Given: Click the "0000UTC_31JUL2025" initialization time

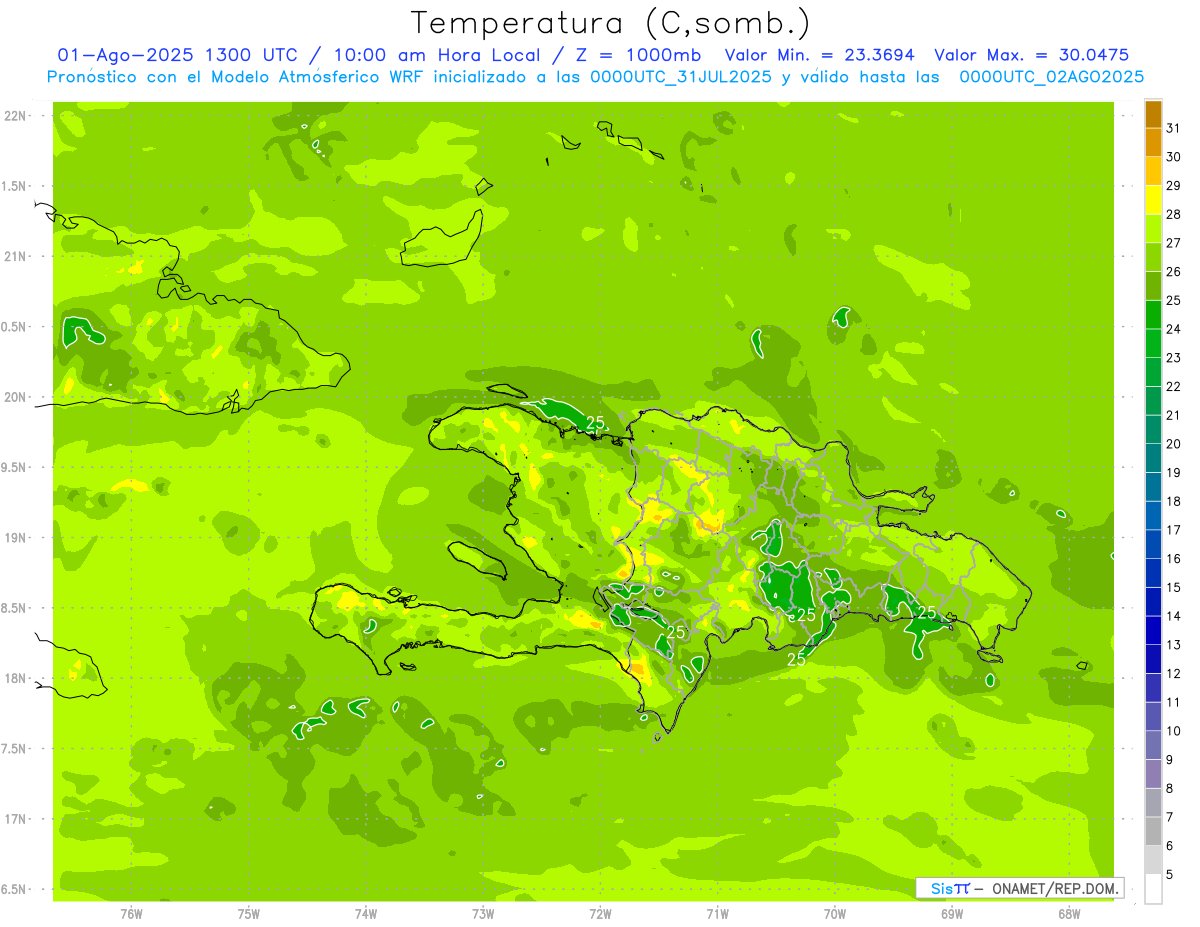Looking at the screenshot, I should [681, 77].
